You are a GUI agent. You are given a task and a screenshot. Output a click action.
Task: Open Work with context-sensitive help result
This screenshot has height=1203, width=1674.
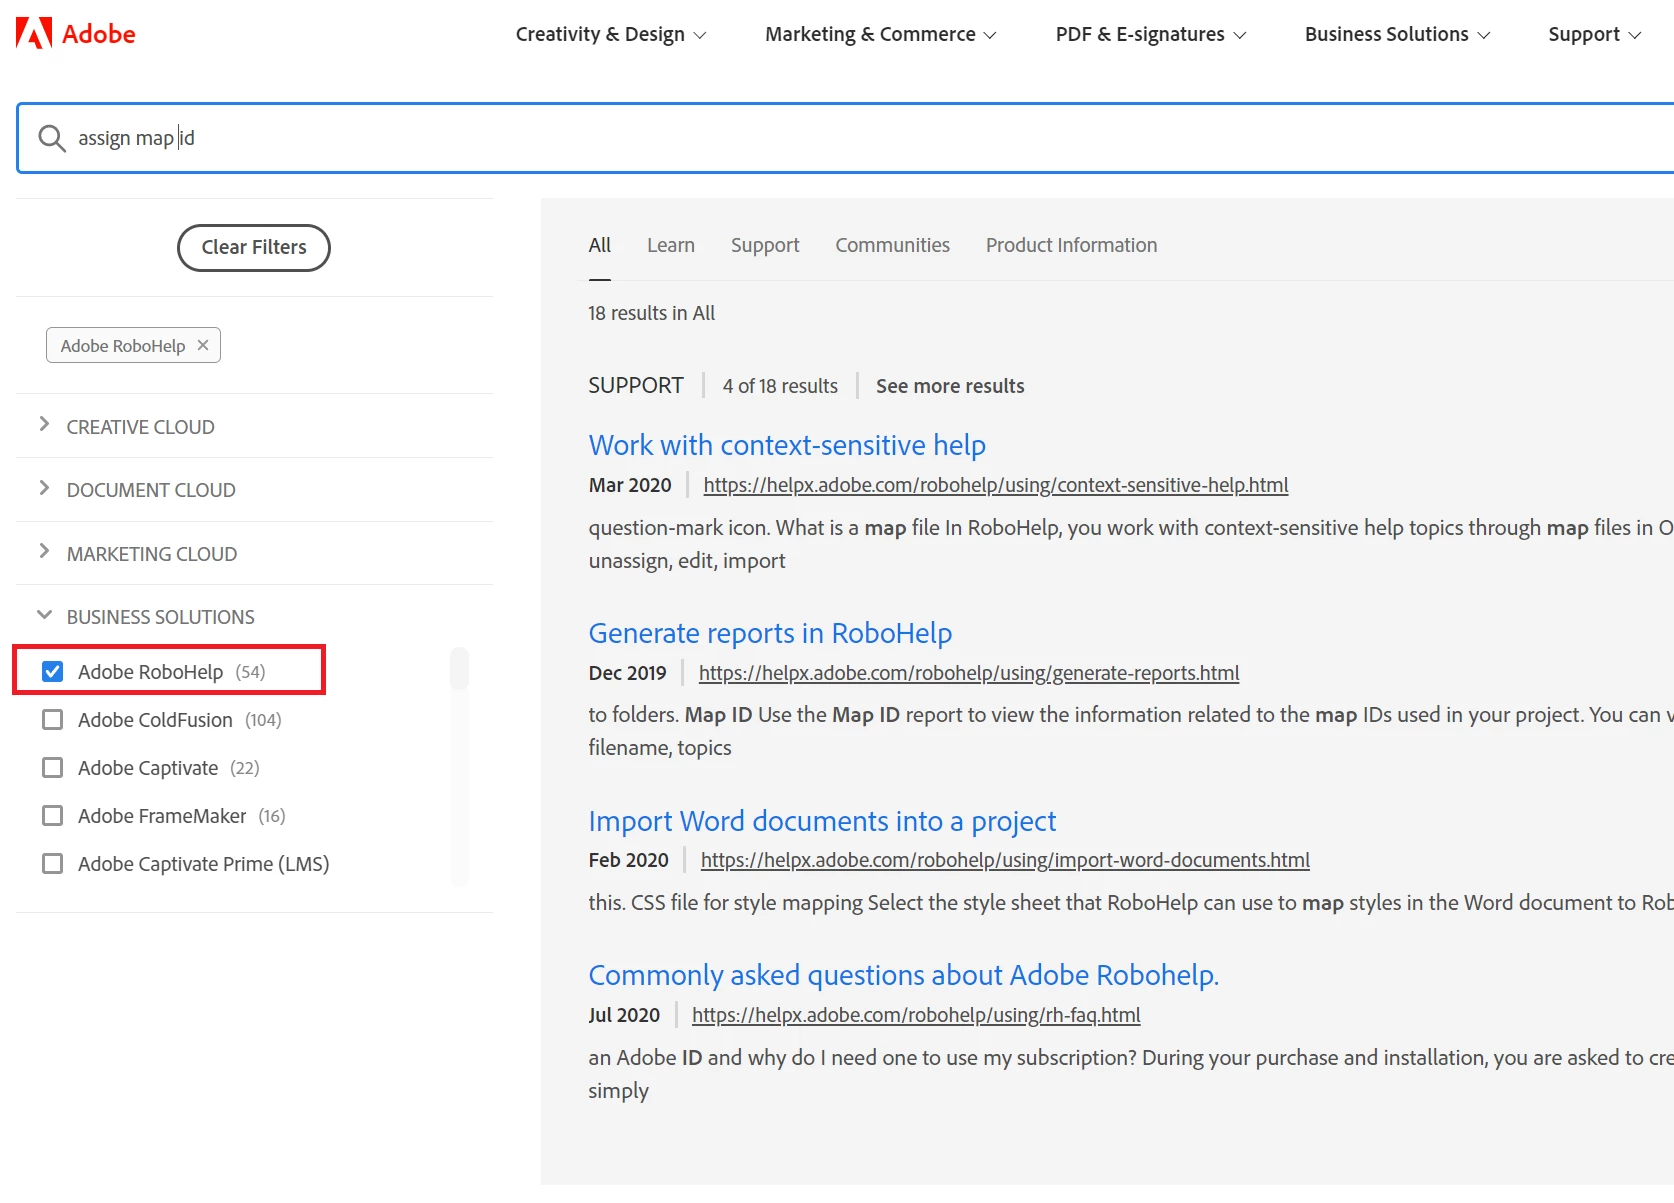click(787, 445)
